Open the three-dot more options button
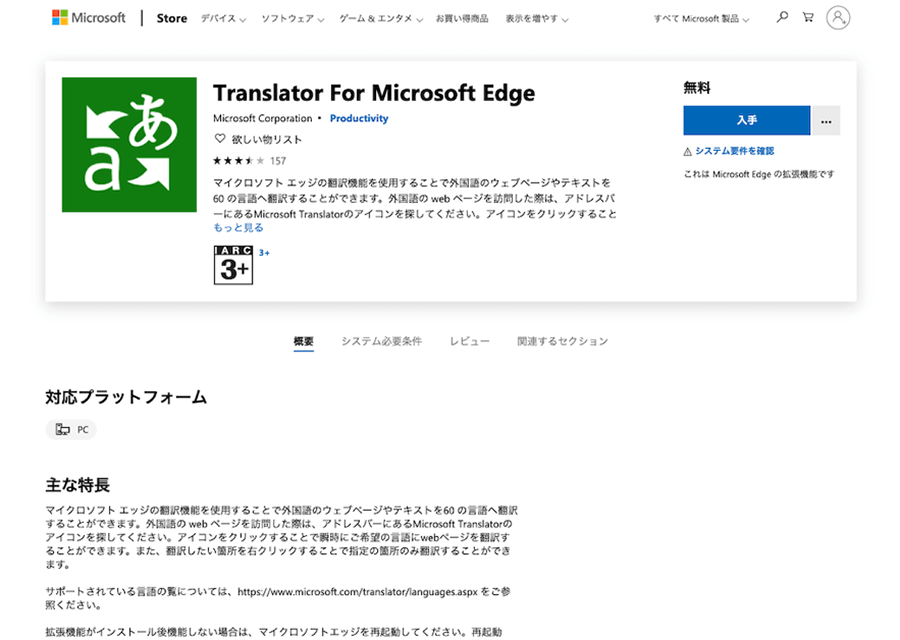Screen dimensions: 900x640 click(x=826, y=121)
